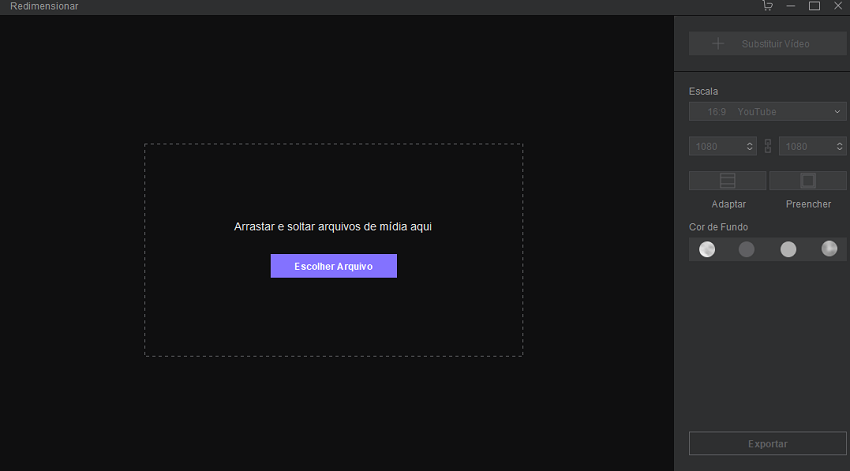Toggle the aspect ratio lock link icon
The image size is (850, 471).
(x=768, y=146)
